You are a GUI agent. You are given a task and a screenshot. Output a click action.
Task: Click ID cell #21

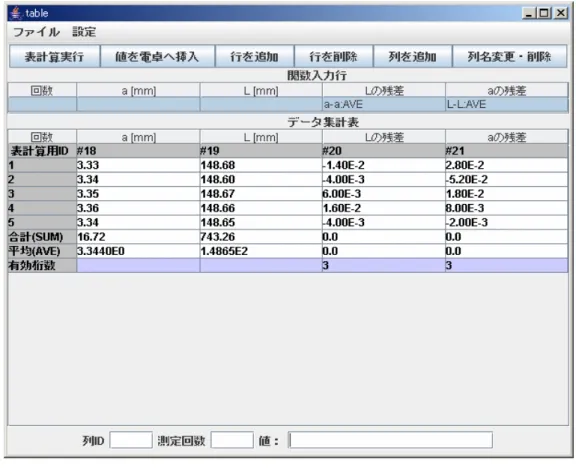506,151
